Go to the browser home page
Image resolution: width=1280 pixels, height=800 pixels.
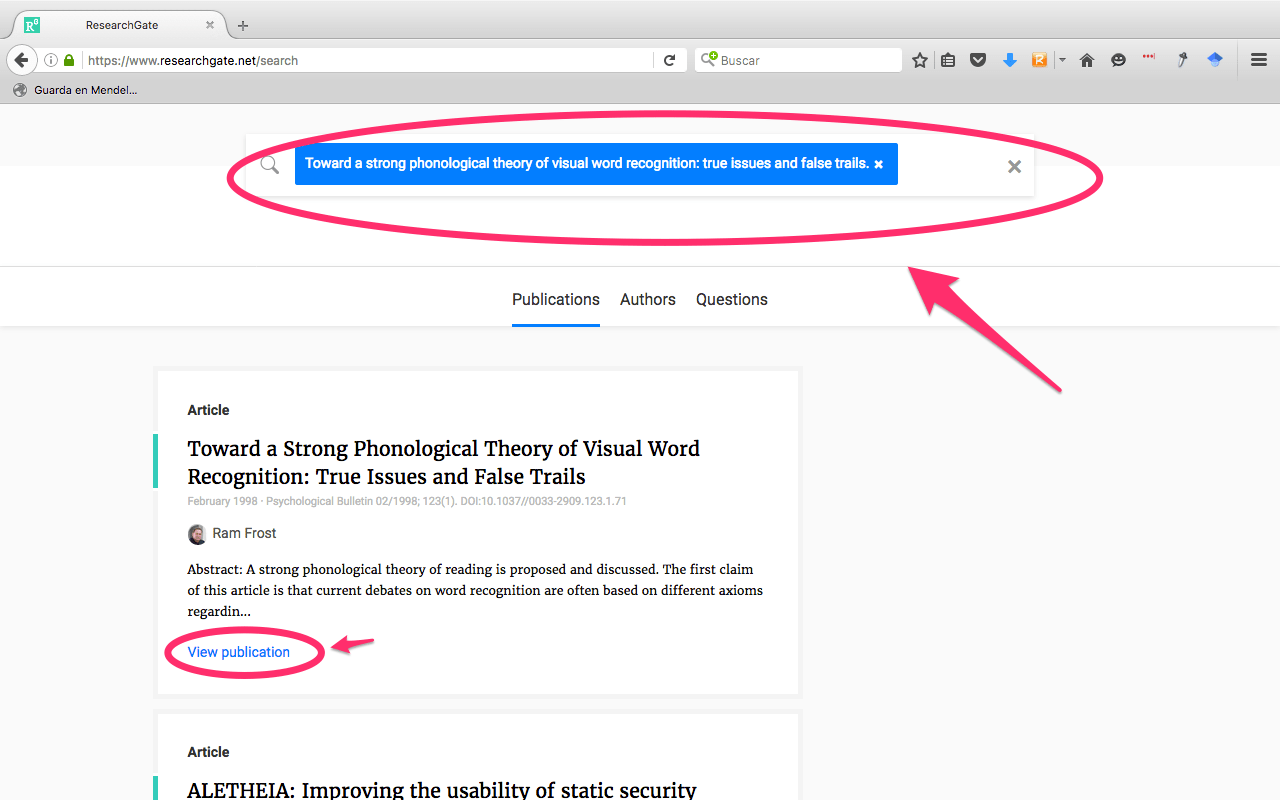tap(1087, 60)
